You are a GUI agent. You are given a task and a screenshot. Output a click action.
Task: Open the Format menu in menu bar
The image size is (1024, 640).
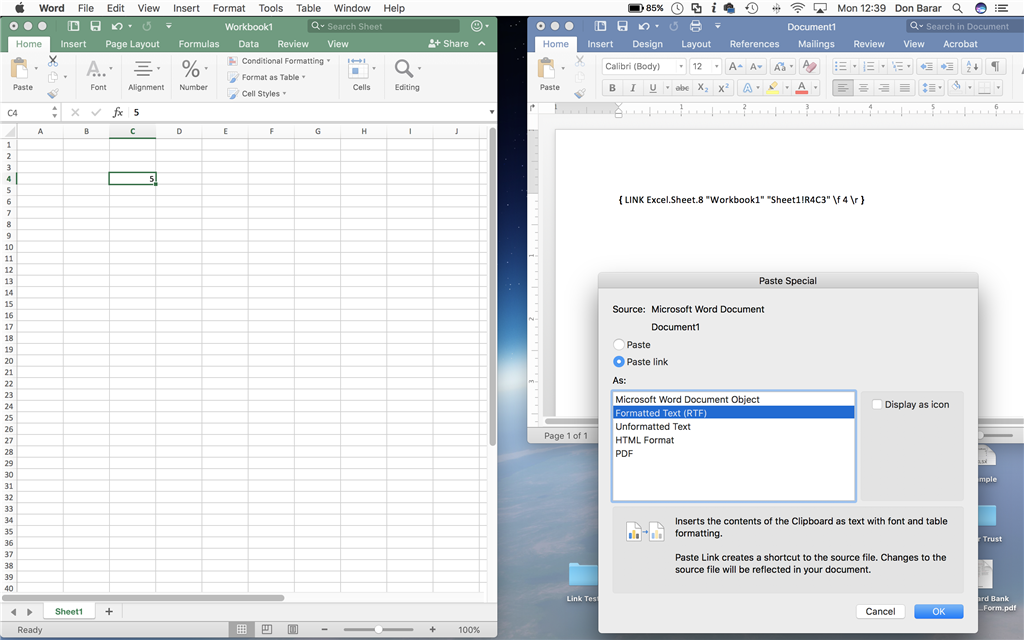[x=229, y=8]
